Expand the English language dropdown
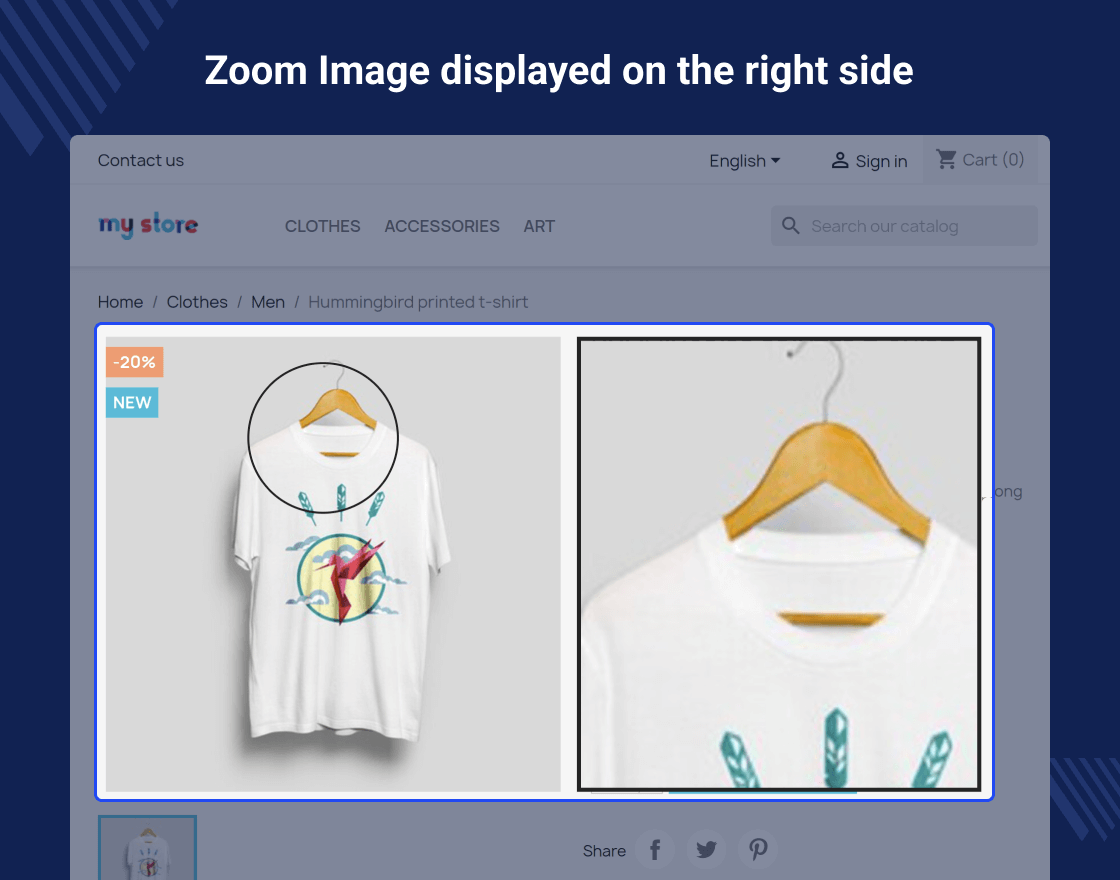 (744, 161)
